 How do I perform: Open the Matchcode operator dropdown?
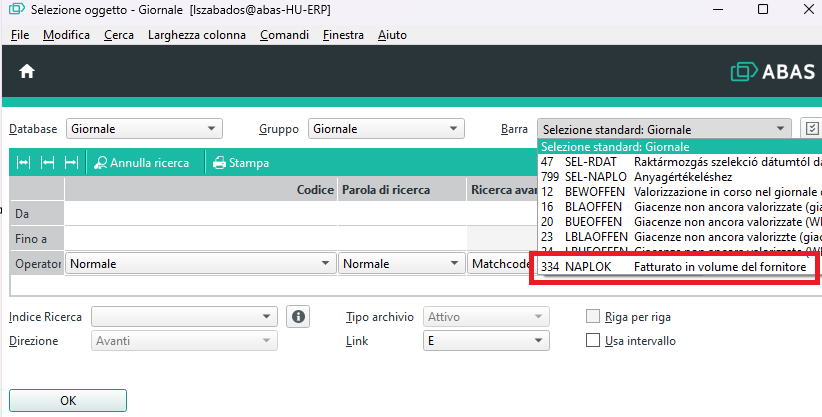[502, 263]
